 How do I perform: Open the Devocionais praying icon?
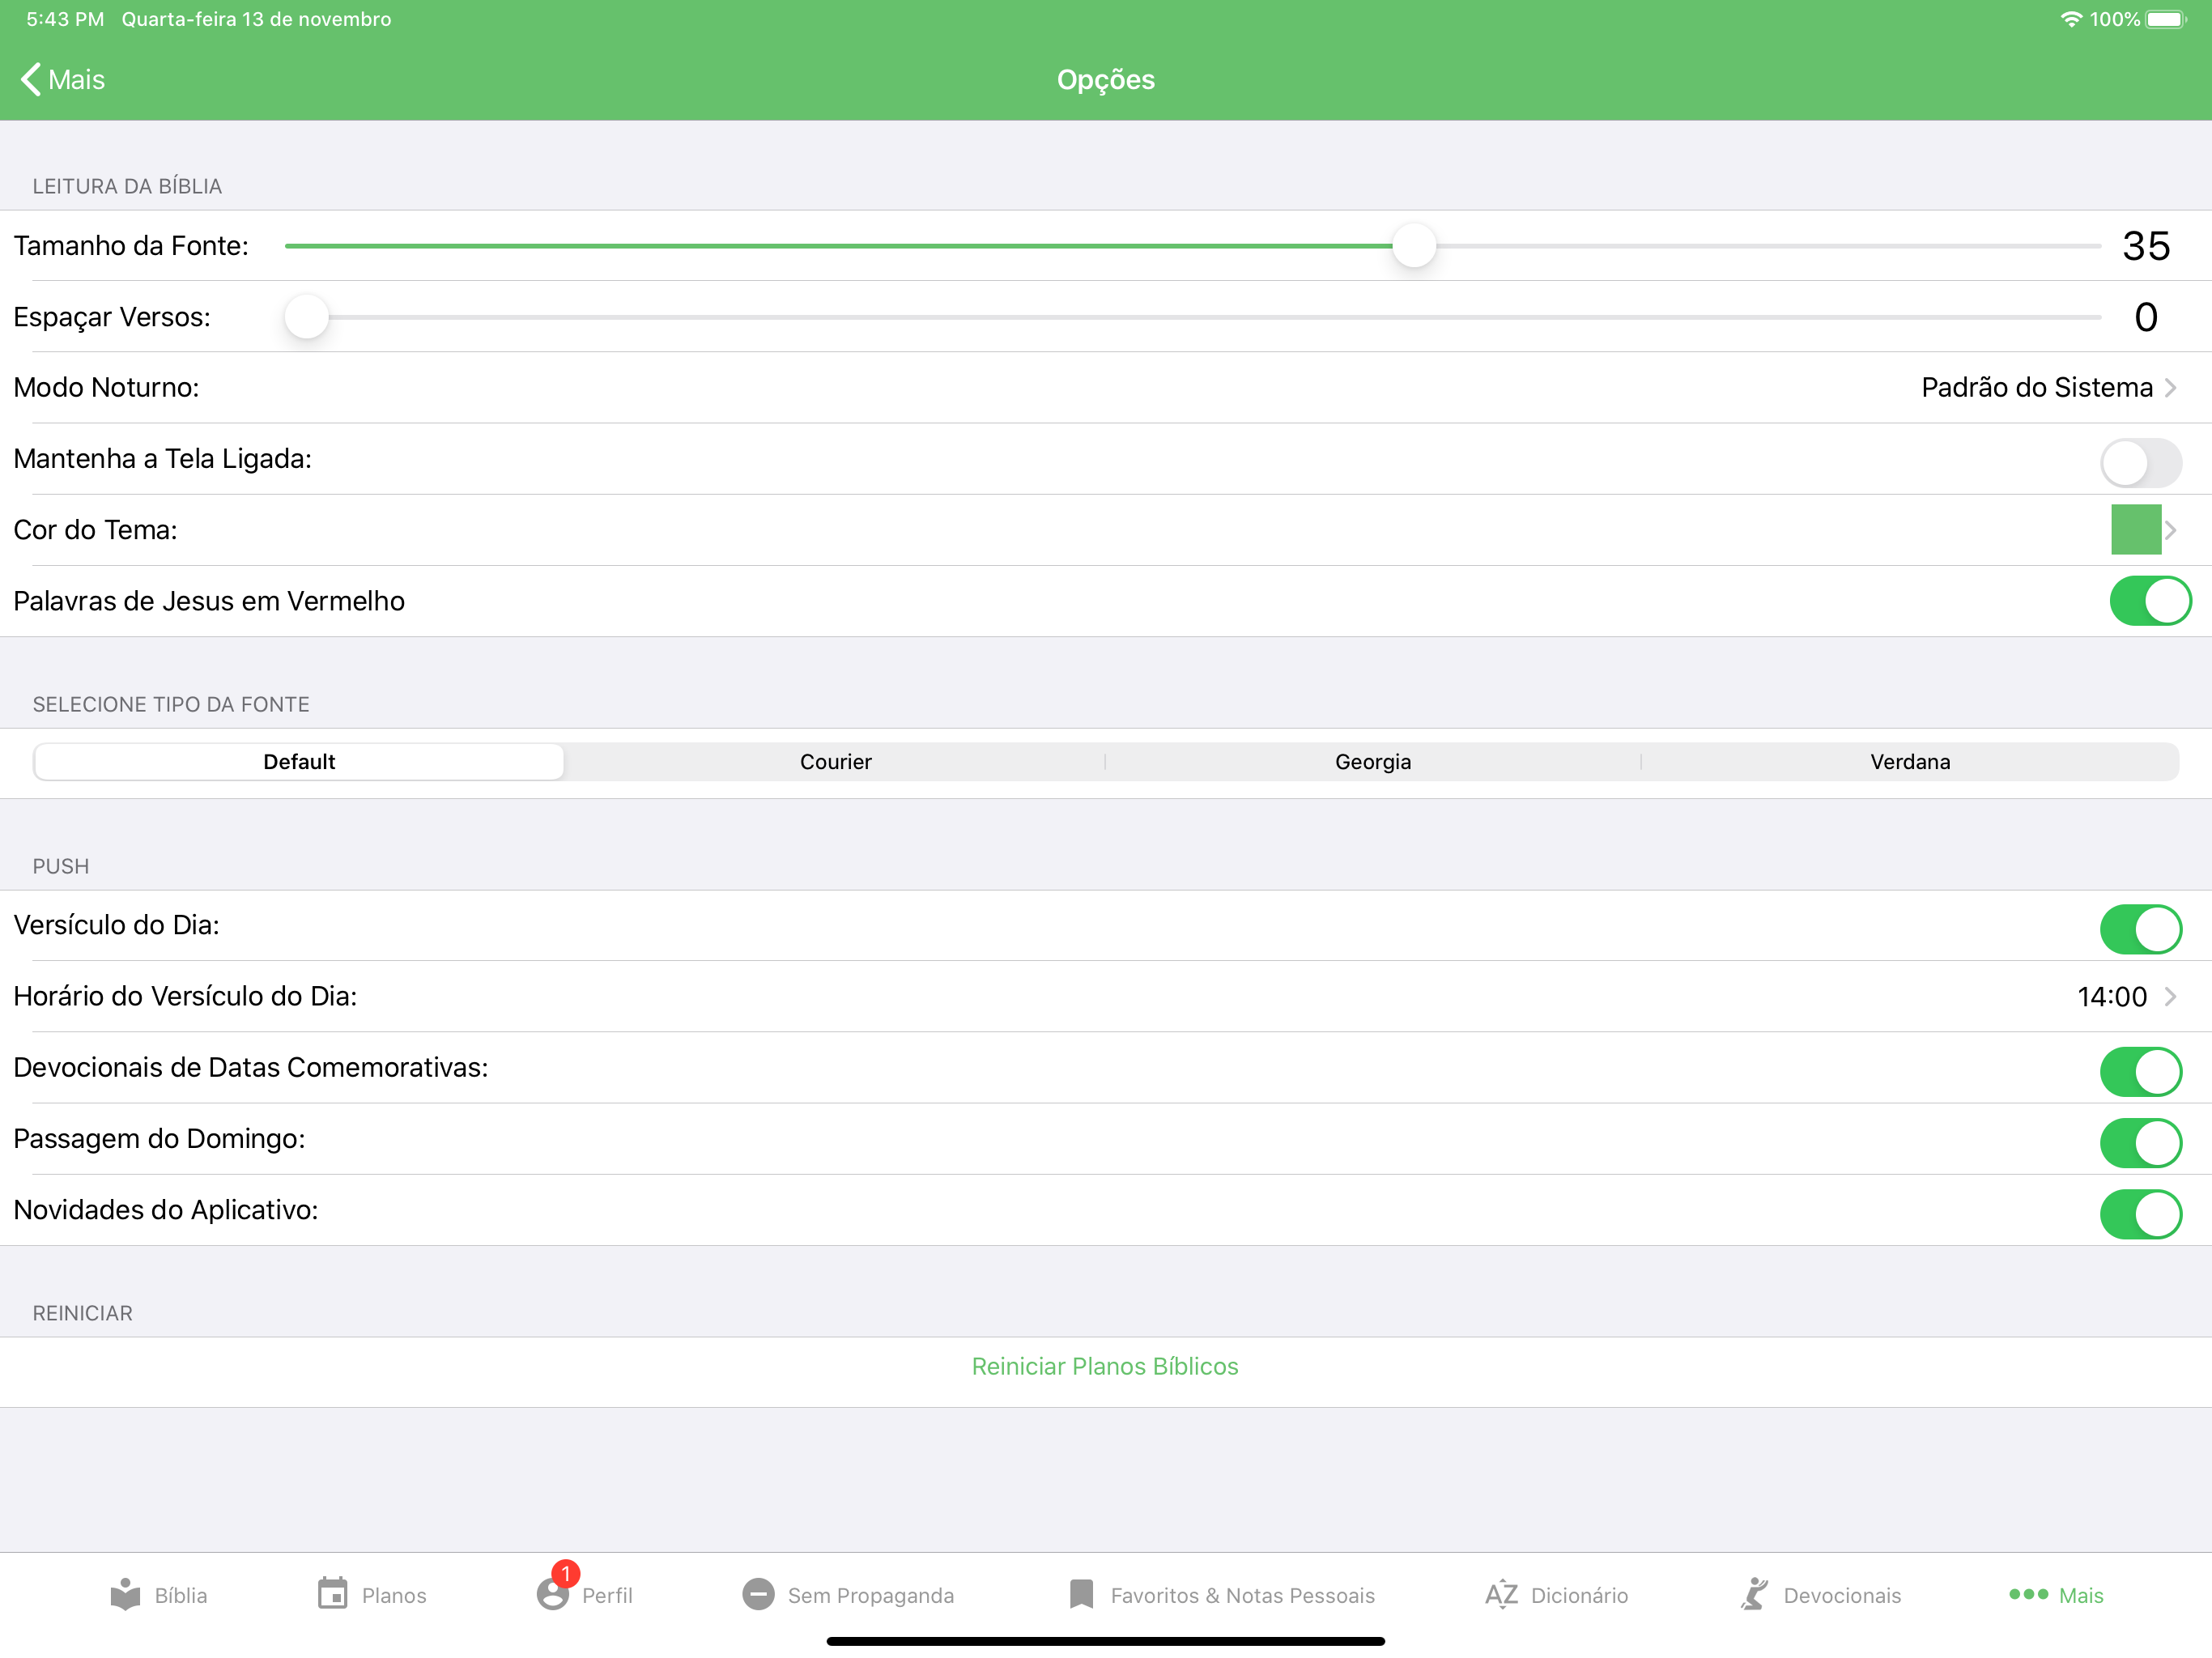(x=1754, y=1594)
